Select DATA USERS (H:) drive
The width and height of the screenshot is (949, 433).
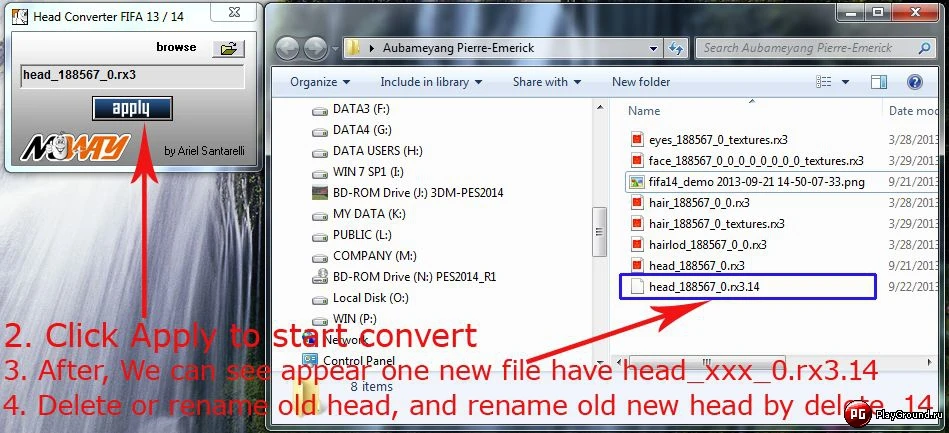click(x=378, y=151)
